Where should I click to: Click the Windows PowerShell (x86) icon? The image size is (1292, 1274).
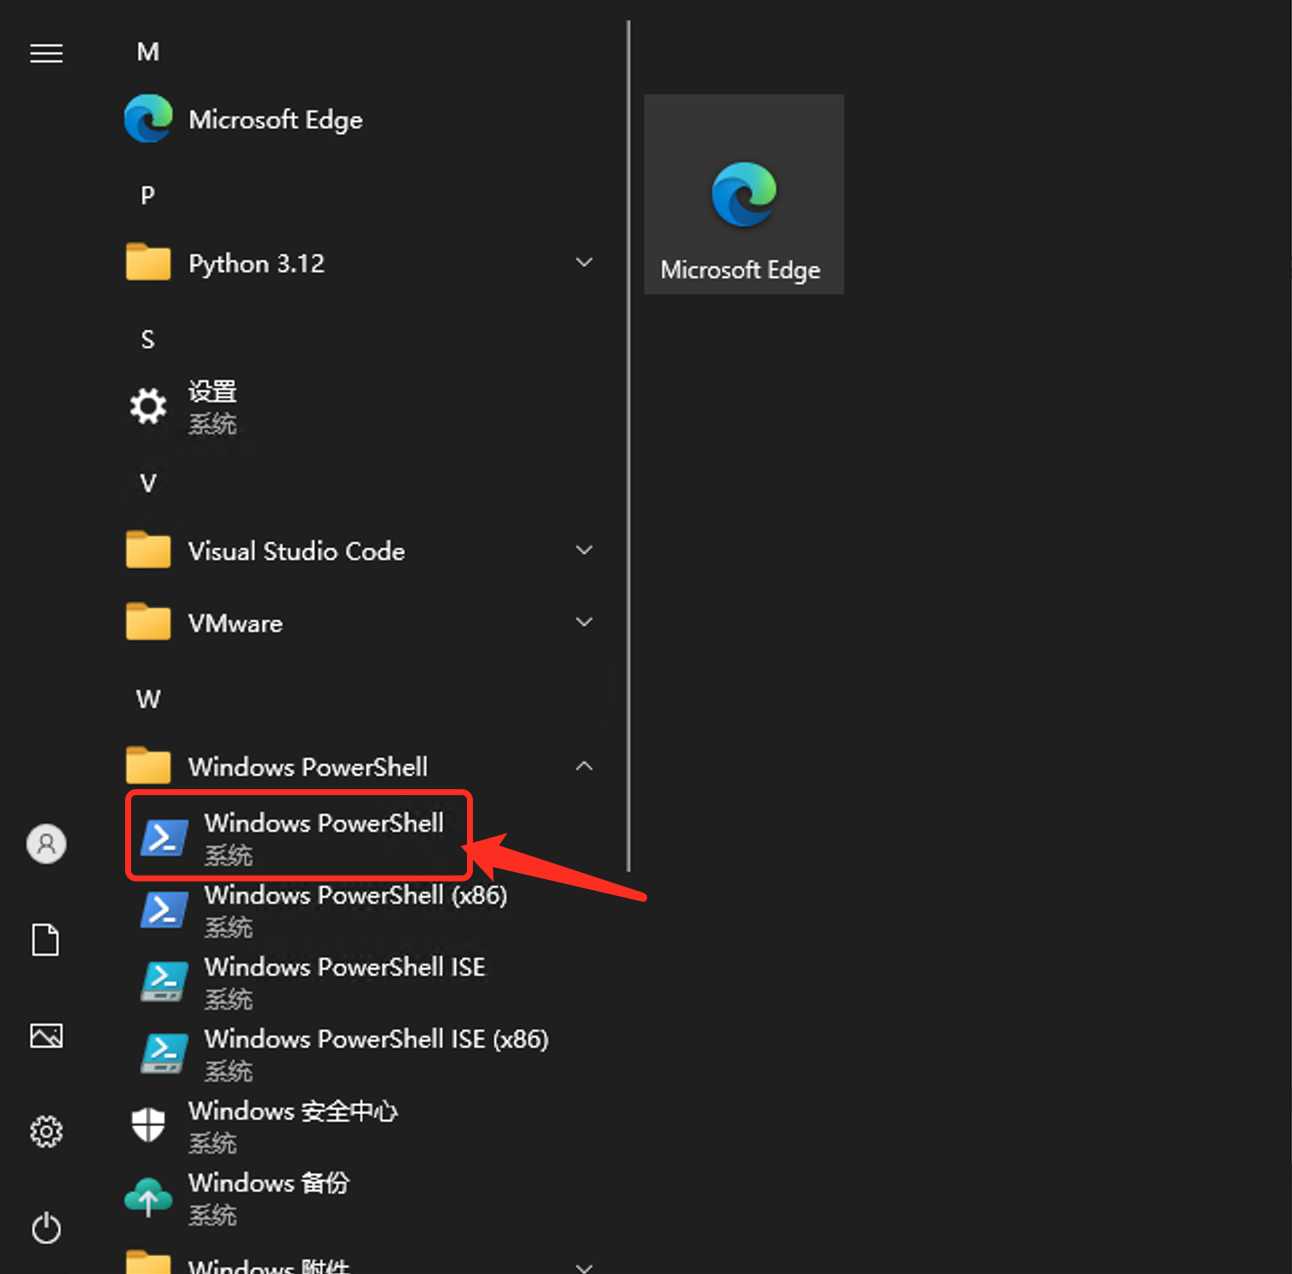tap(164, 910)
